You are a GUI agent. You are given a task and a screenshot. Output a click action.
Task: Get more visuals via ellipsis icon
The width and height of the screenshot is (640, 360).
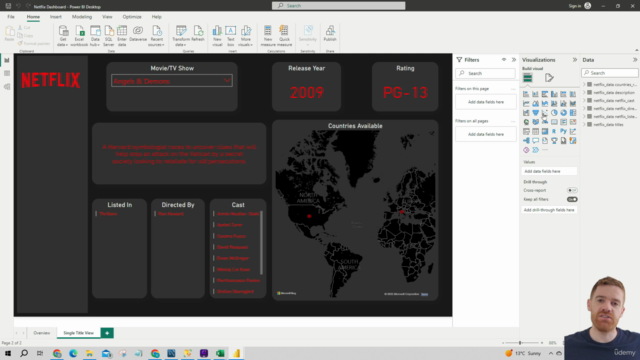(x=545, y=150)
